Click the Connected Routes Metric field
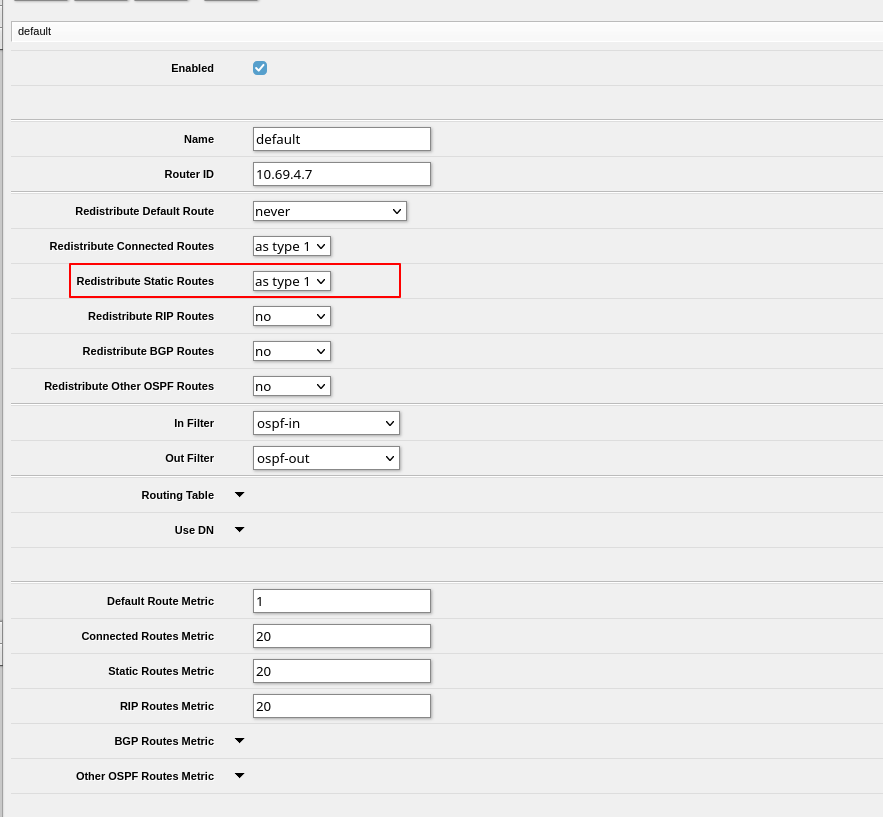Viewport: 883px width, 817px height. click(x=342, y=636)
